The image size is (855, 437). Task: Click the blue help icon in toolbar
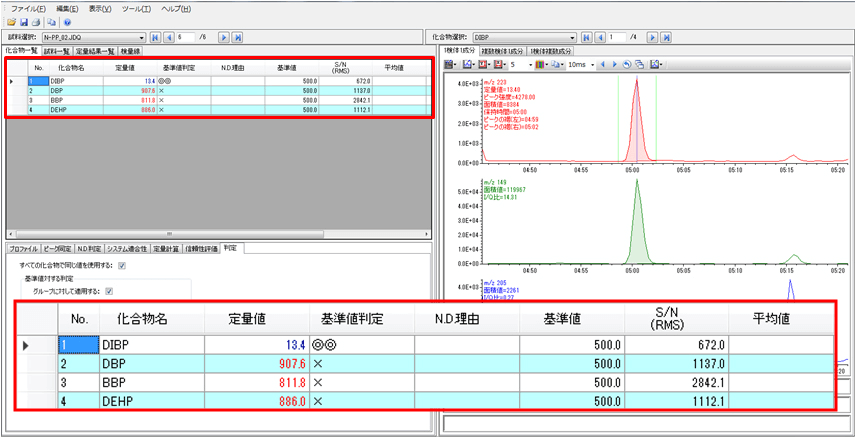pos(67,21)
